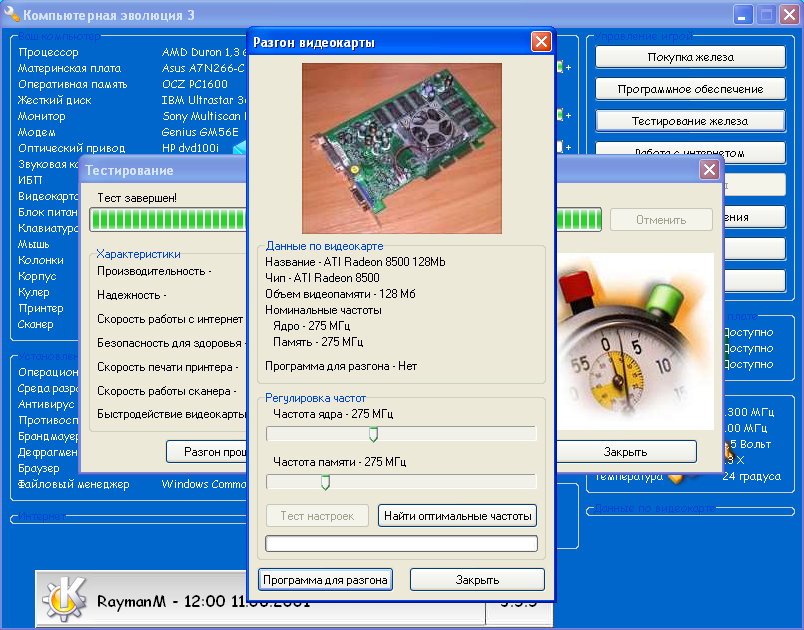Image resolution: width=804 pixels, height=630 pixels.
Task: Click the green indicator in the Монитор row
Action: tap(560, 115)
